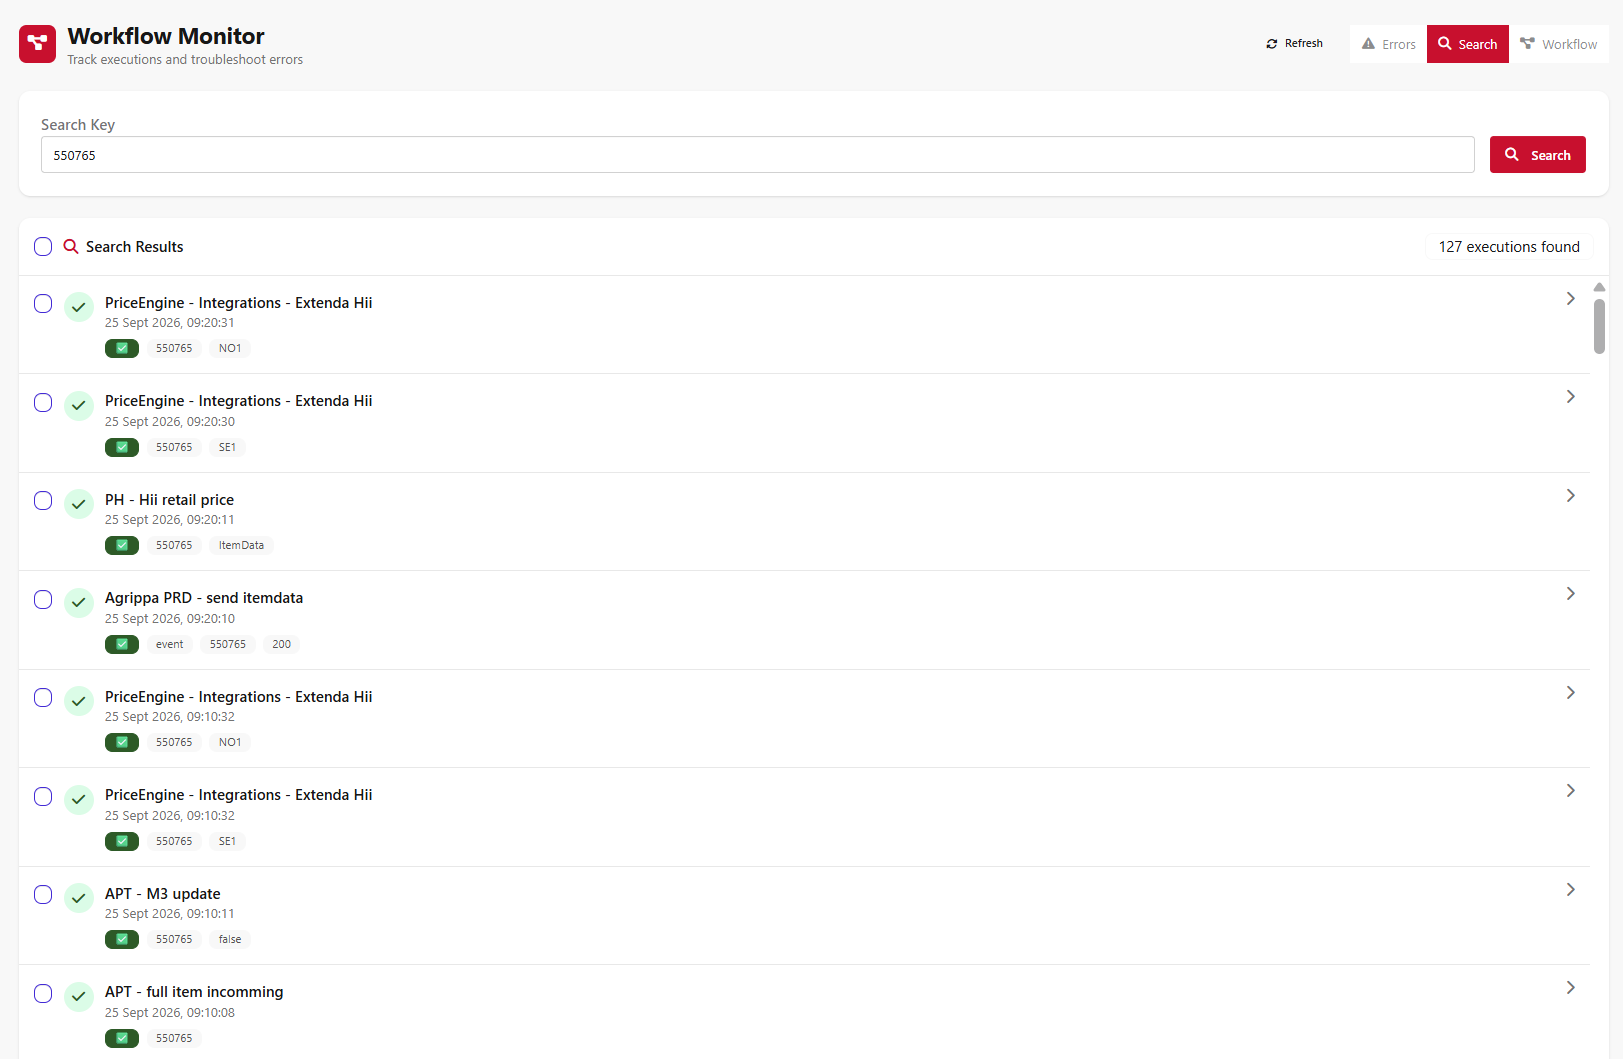The width and height of the screenshot is (1623, 1059).
Task: Click the green badge icon under the 09:20:30 execution
Action: point(122,447)
